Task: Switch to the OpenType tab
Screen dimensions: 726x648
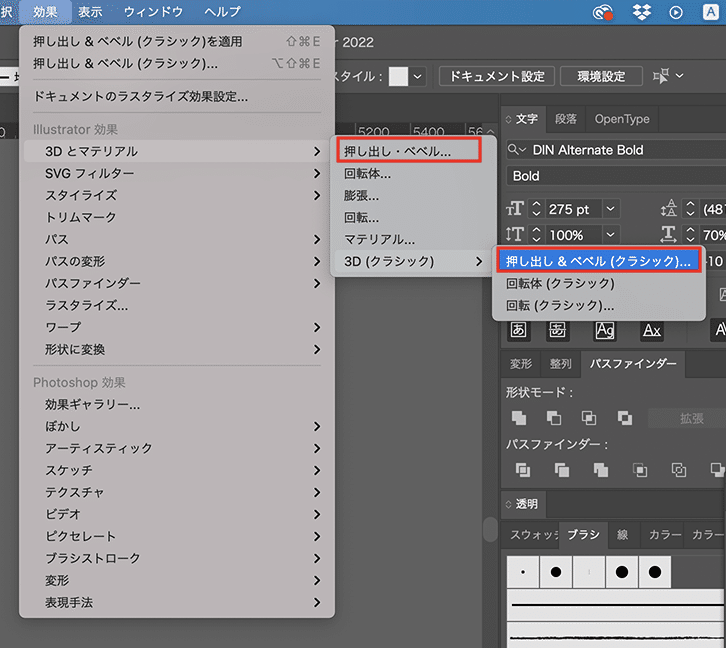Action: [x=622, y=119]
